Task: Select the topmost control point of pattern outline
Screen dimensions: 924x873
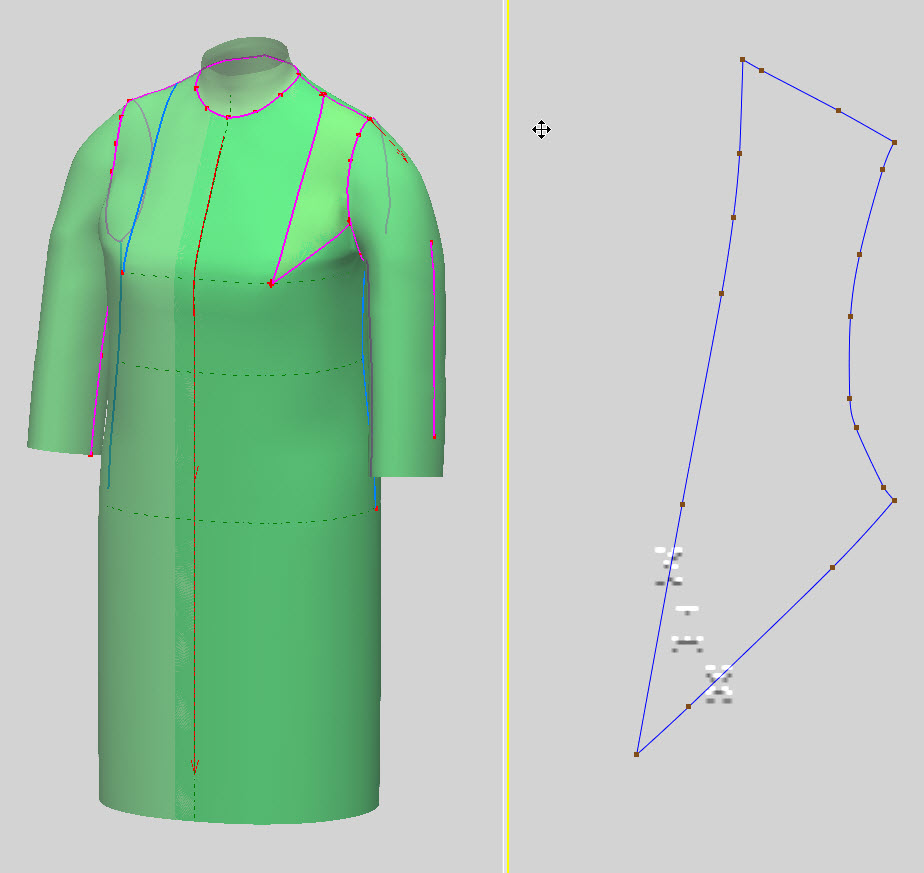Action: [x=742, y=60]
